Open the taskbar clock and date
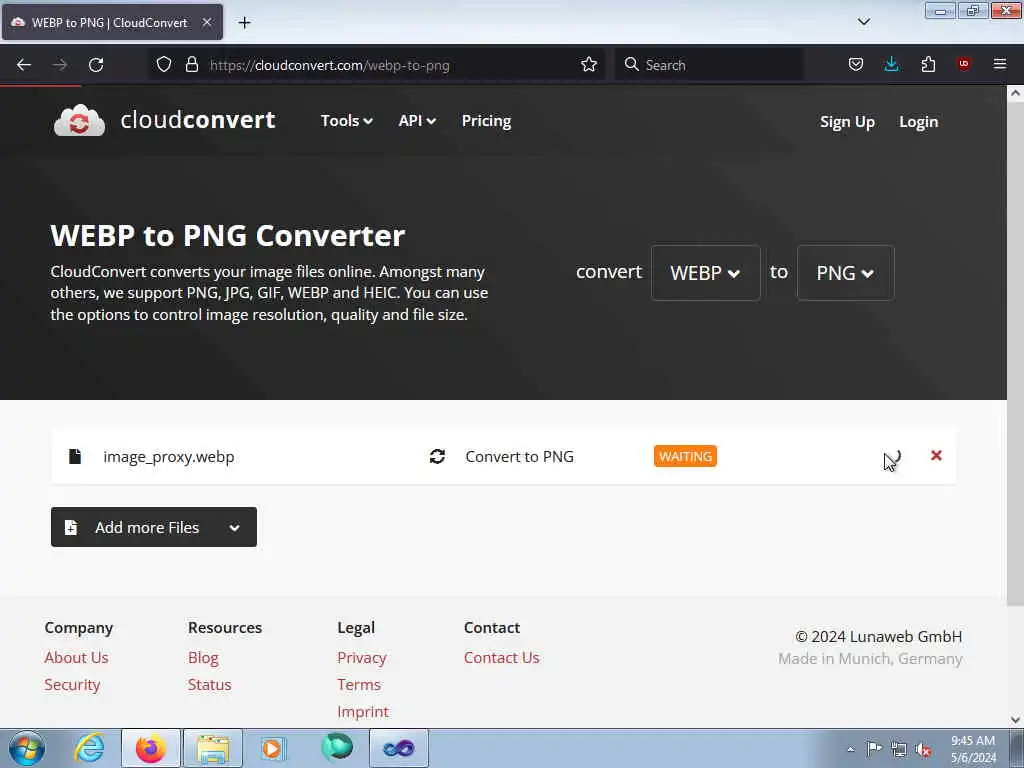Screen dimensions: 1024x768 point(972,749)
